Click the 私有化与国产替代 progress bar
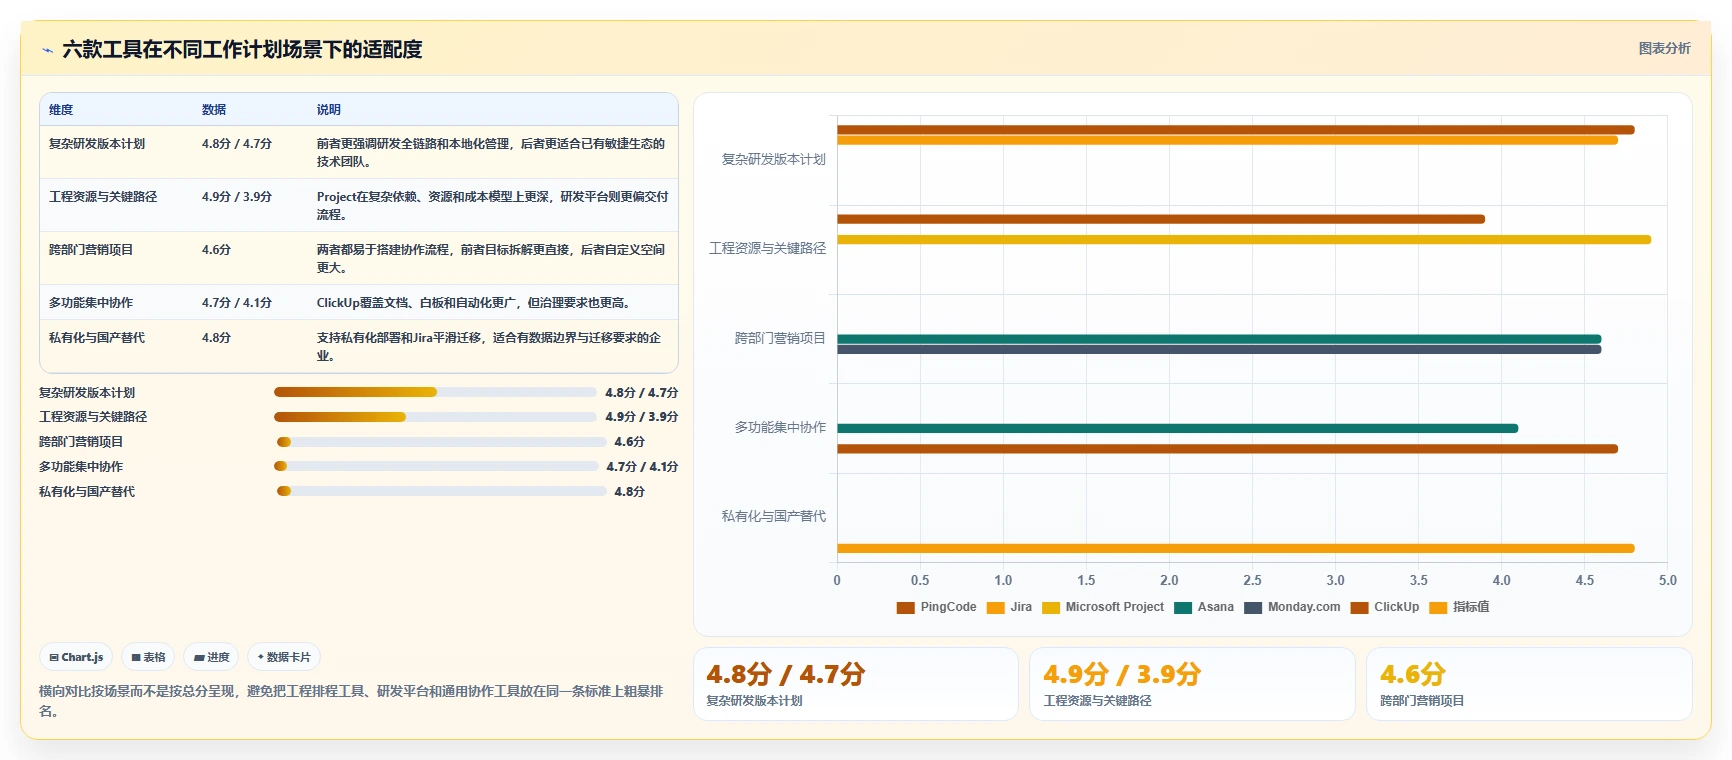This screenshot has width=1732, height=760. tap(441, 491)
